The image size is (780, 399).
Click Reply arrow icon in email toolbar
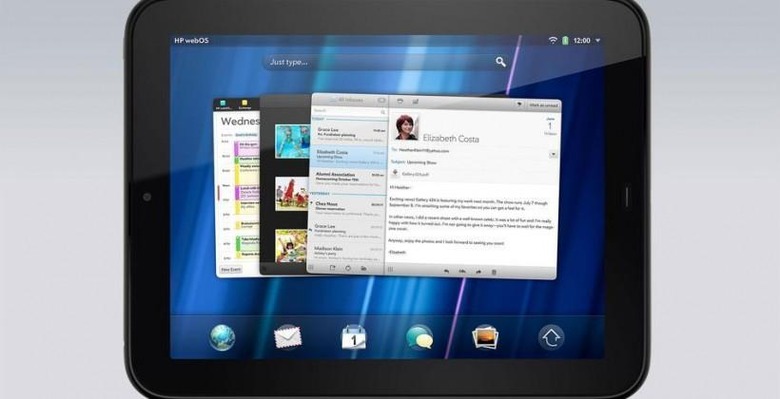[x=446, y=272]
